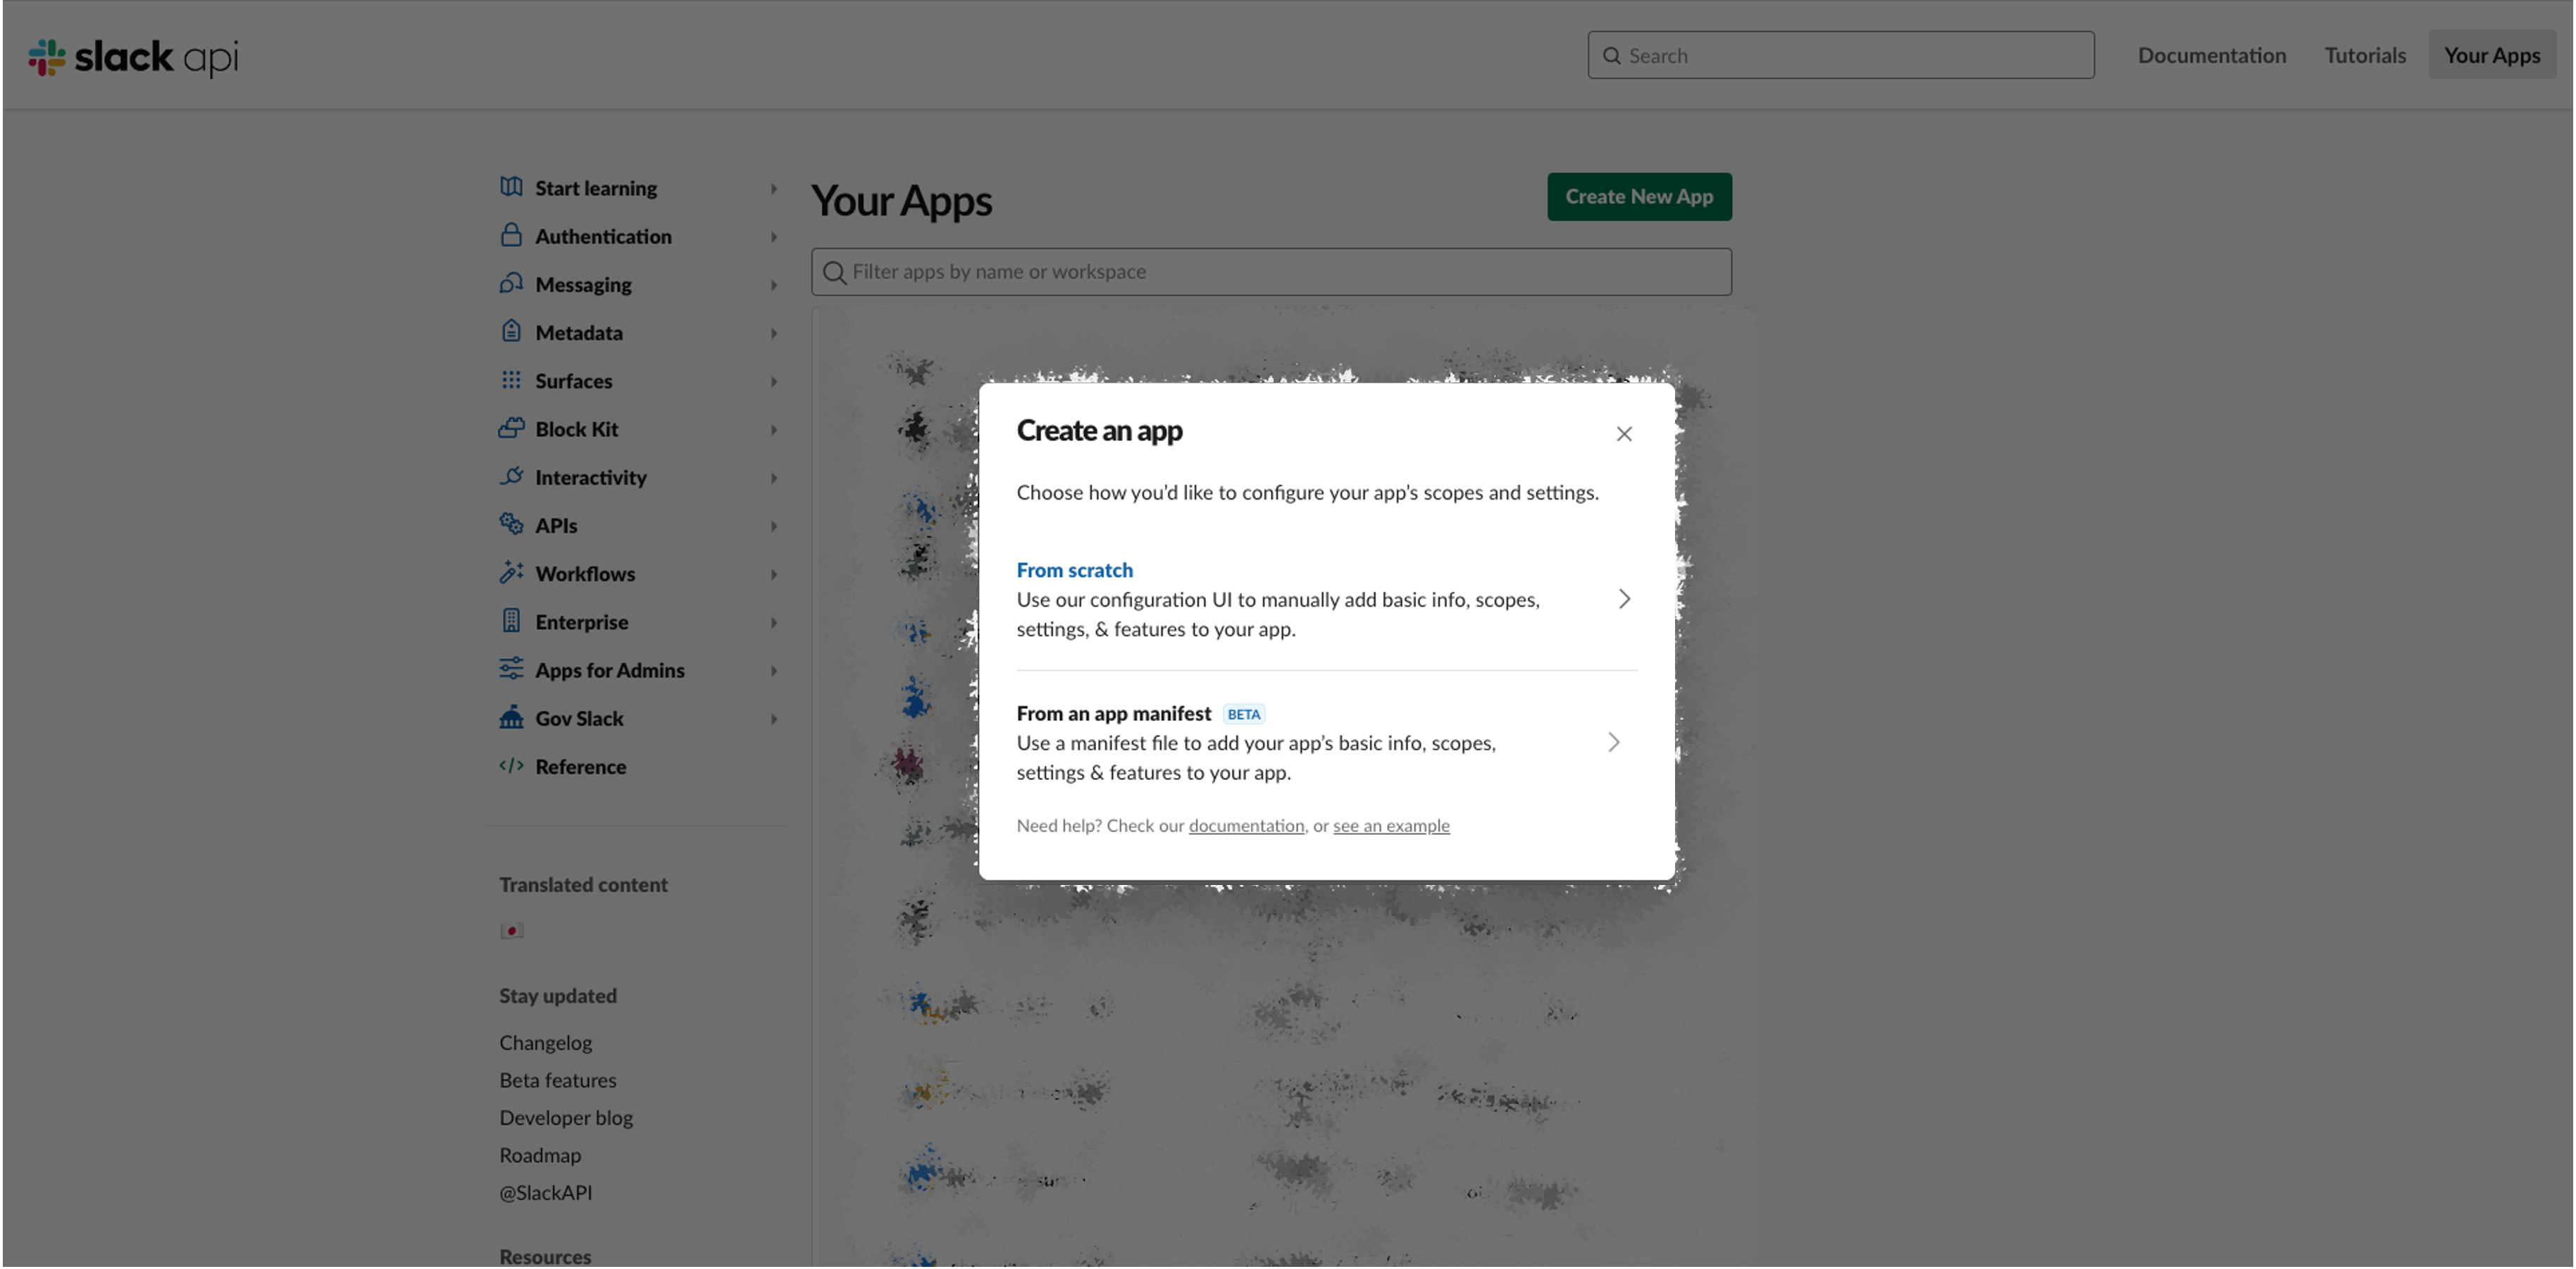Click the Slack API logo
Viewport: 2576px width, 1269px height.
point(133,57)
